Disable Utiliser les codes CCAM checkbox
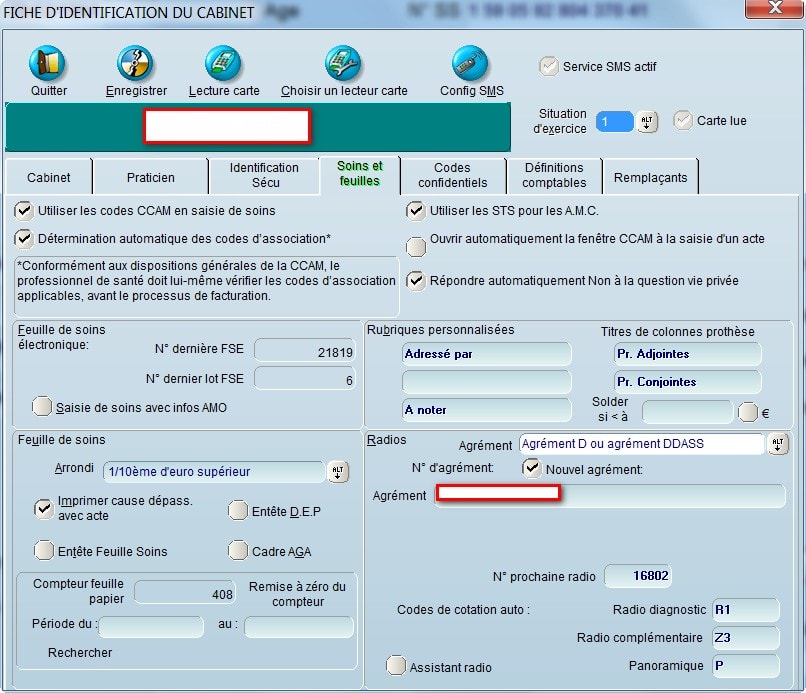Image resolution: width=806 pixels, height=693 pixels. pos(24,211)
